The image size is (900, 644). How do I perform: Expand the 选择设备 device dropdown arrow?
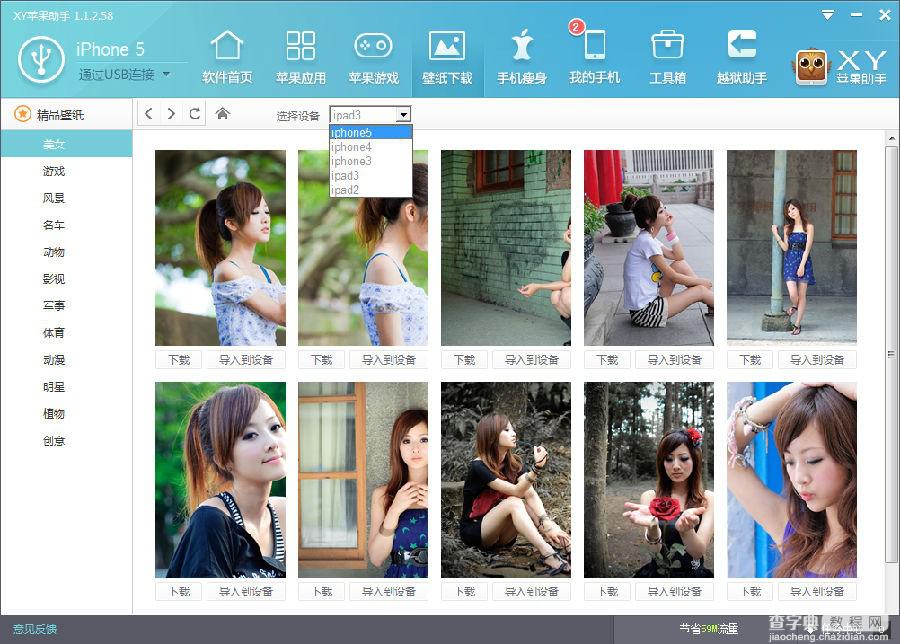tap(404, 115)
